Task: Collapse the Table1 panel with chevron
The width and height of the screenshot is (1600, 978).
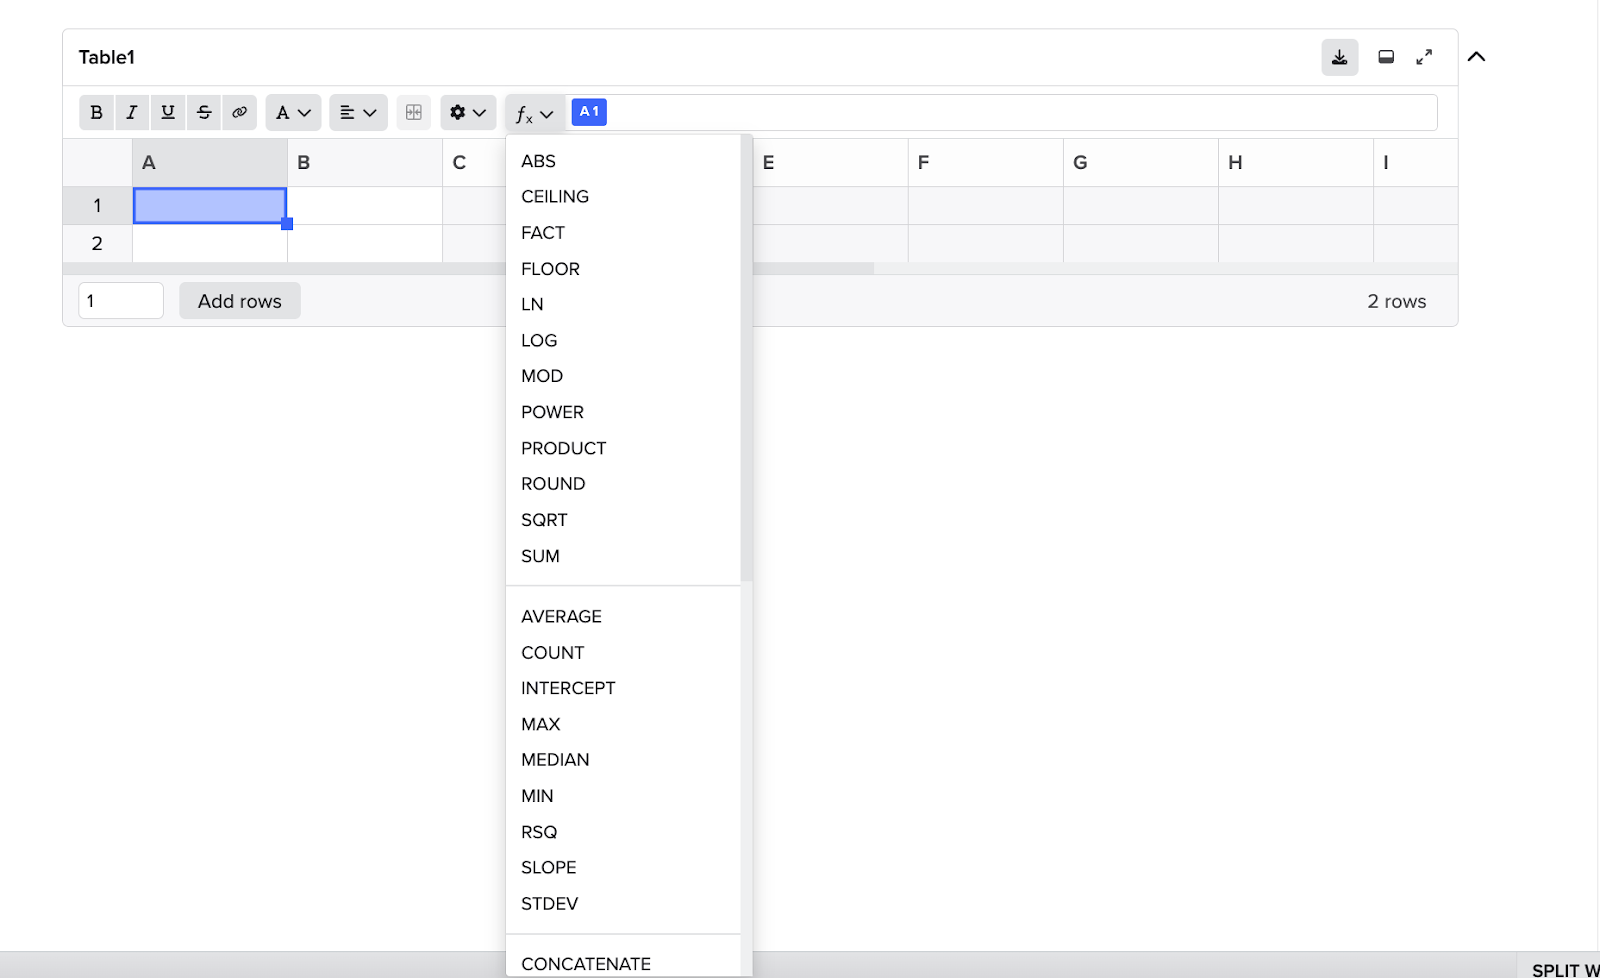Action: point(1476,57)
